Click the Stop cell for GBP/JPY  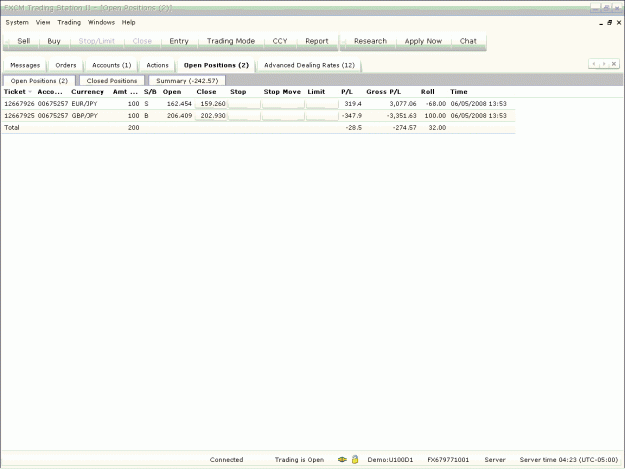[244, 116]
